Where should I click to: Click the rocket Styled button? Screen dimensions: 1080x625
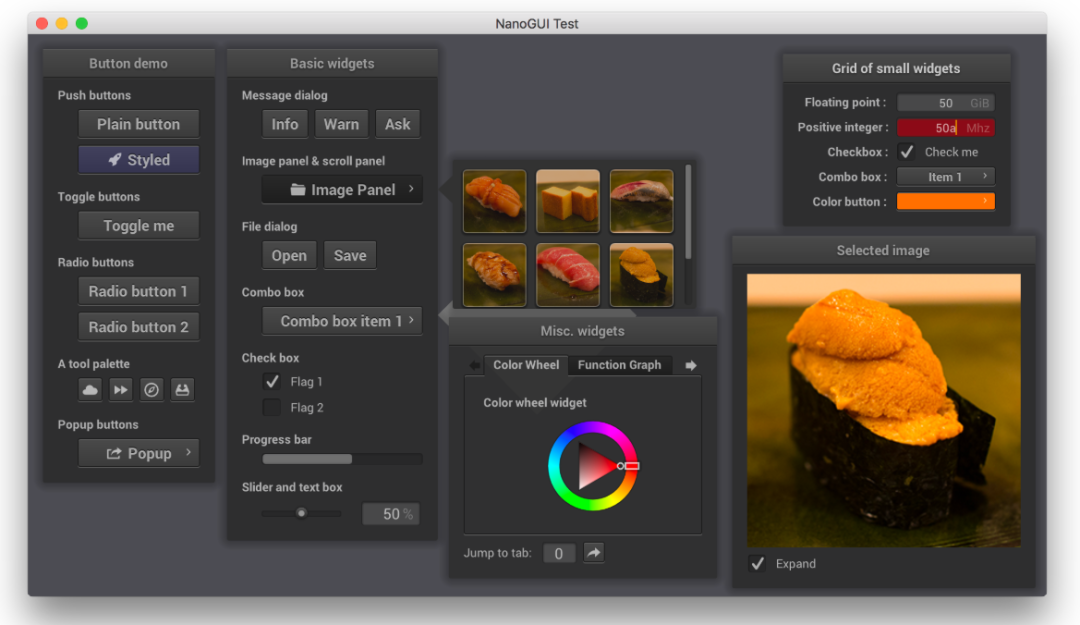[x=138, y=160]
